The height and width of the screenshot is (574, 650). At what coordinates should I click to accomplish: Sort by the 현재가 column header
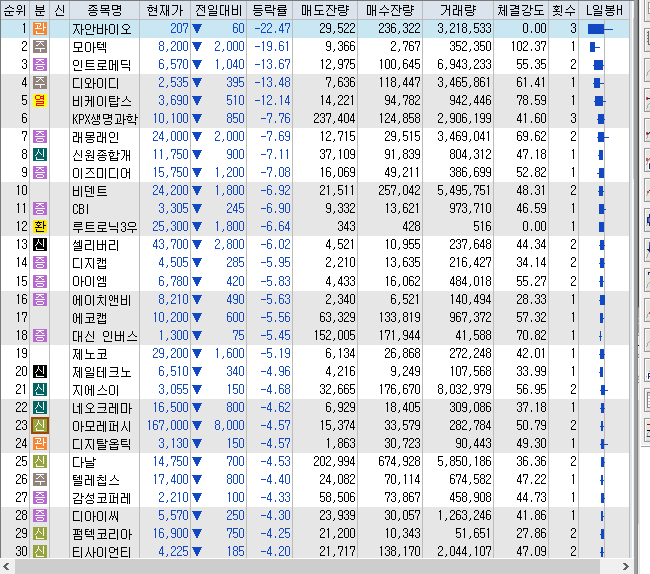tap(165, 10)
